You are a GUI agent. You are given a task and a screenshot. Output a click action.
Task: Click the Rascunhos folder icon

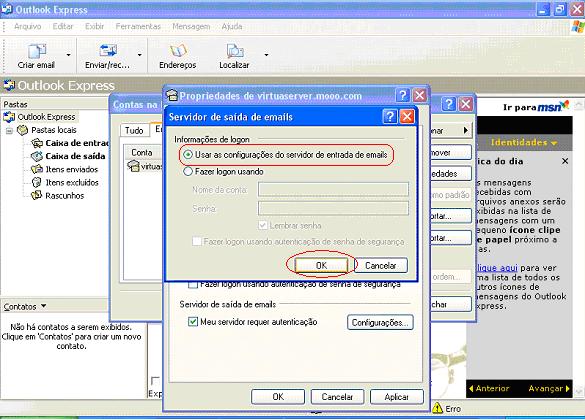[x=37, y=195]
